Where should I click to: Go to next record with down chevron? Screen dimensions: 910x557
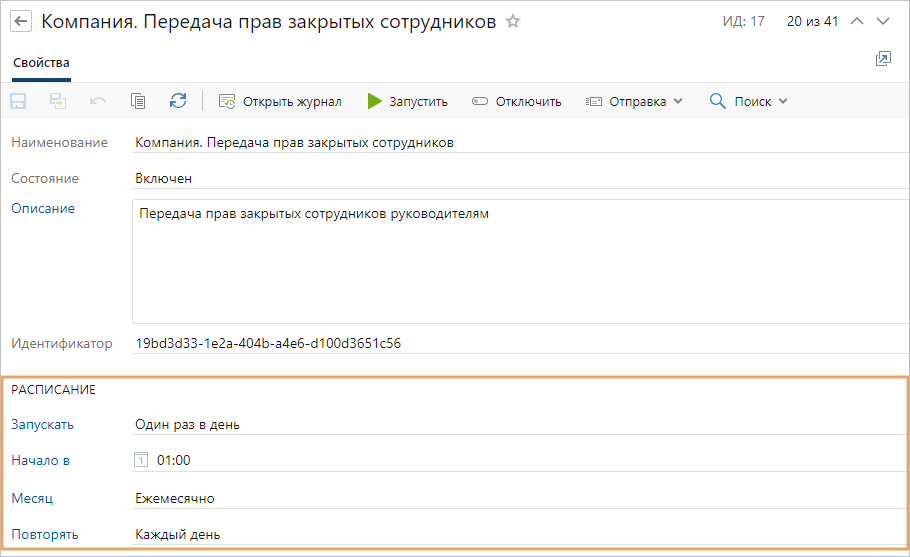(883, 21)
